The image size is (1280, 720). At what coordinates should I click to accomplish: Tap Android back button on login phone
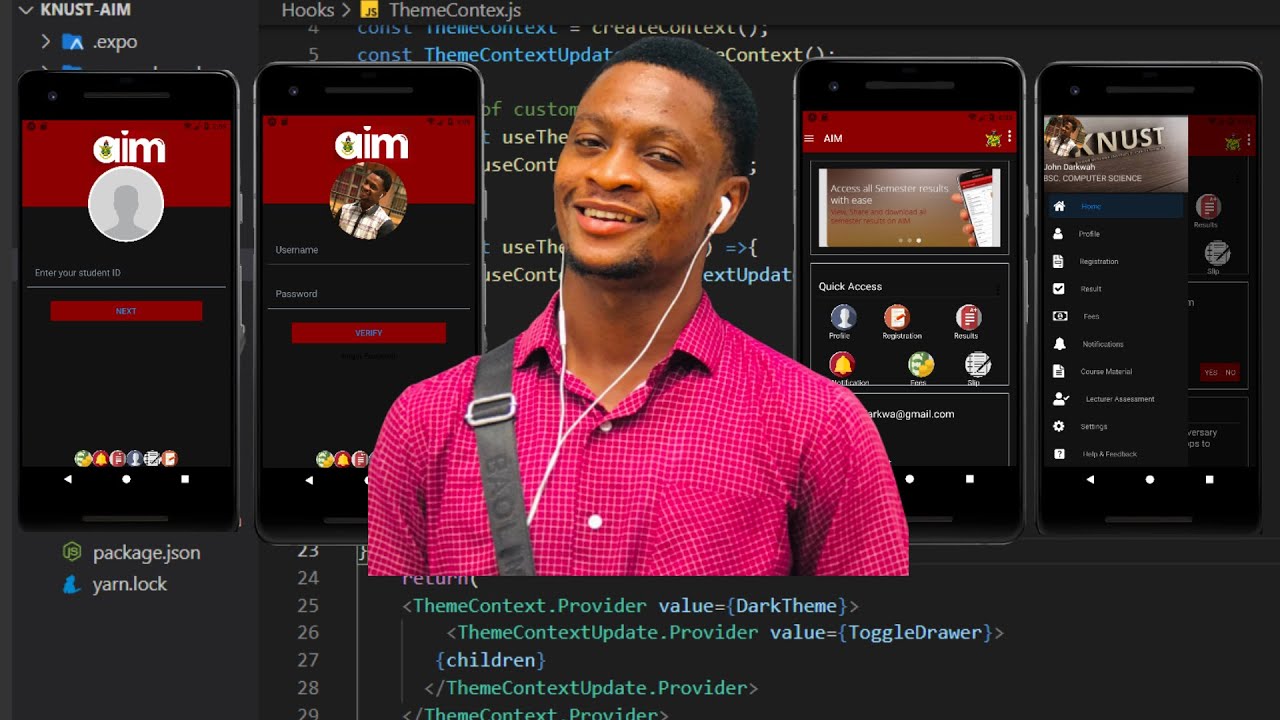(x=309, y=480)
